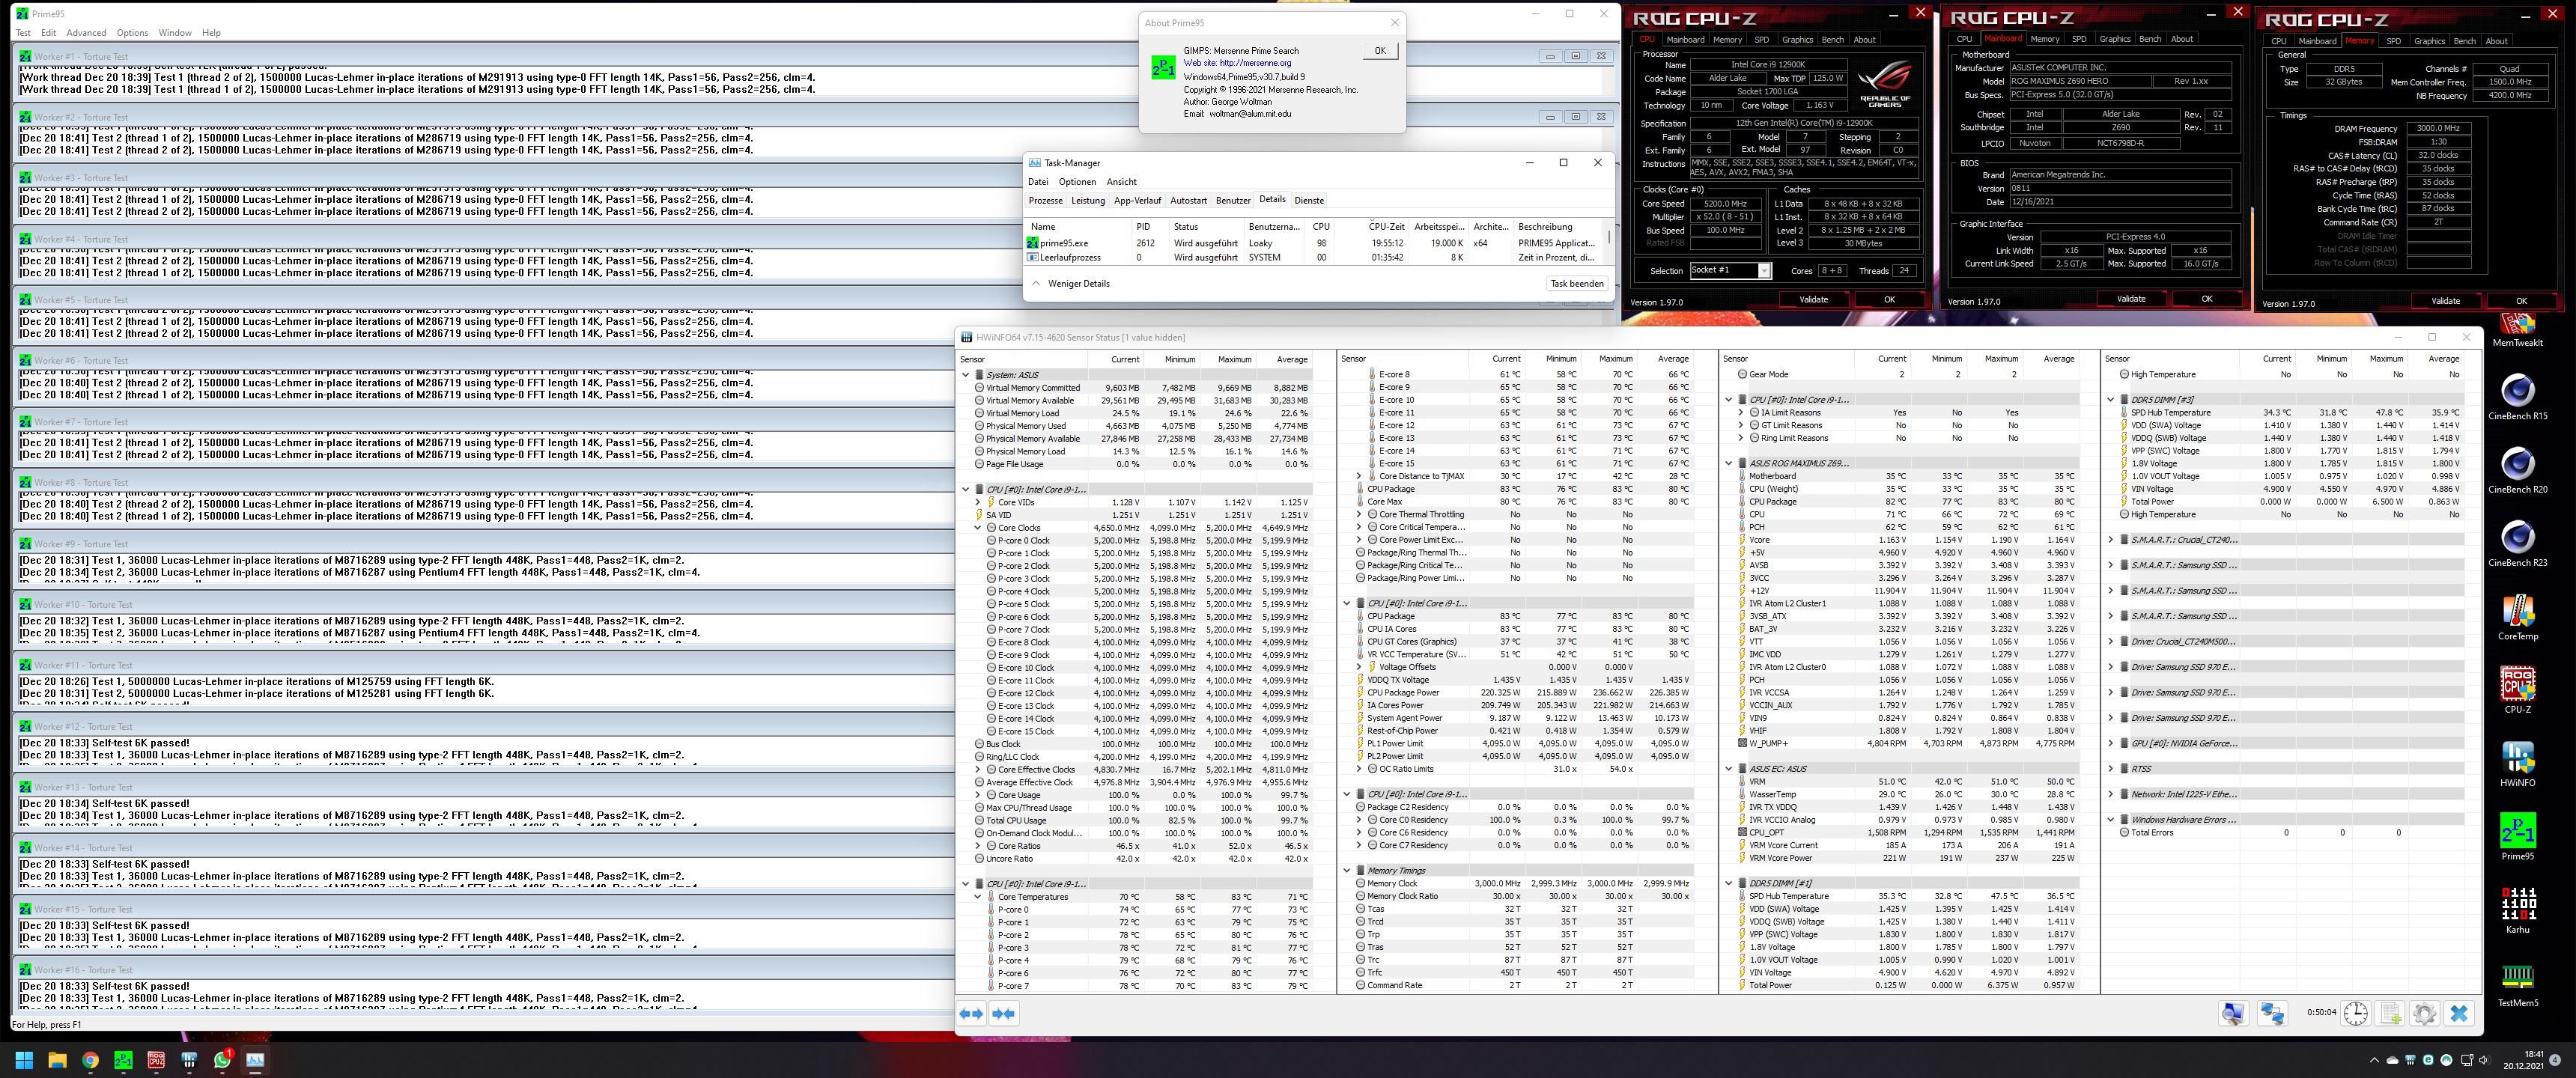Open TestMem5 desktop shortcut icon
2576x1078 pixels.
(2517, 984)
